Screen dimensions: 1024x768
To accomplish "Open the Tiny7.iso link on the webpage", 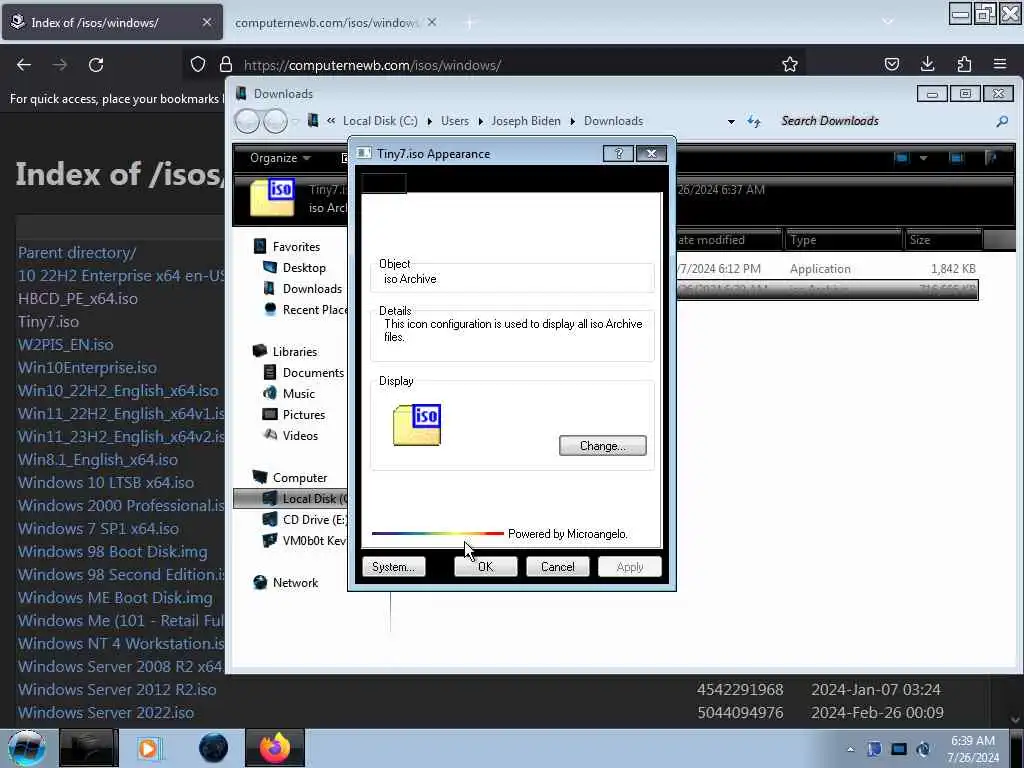I will (48, 321).
